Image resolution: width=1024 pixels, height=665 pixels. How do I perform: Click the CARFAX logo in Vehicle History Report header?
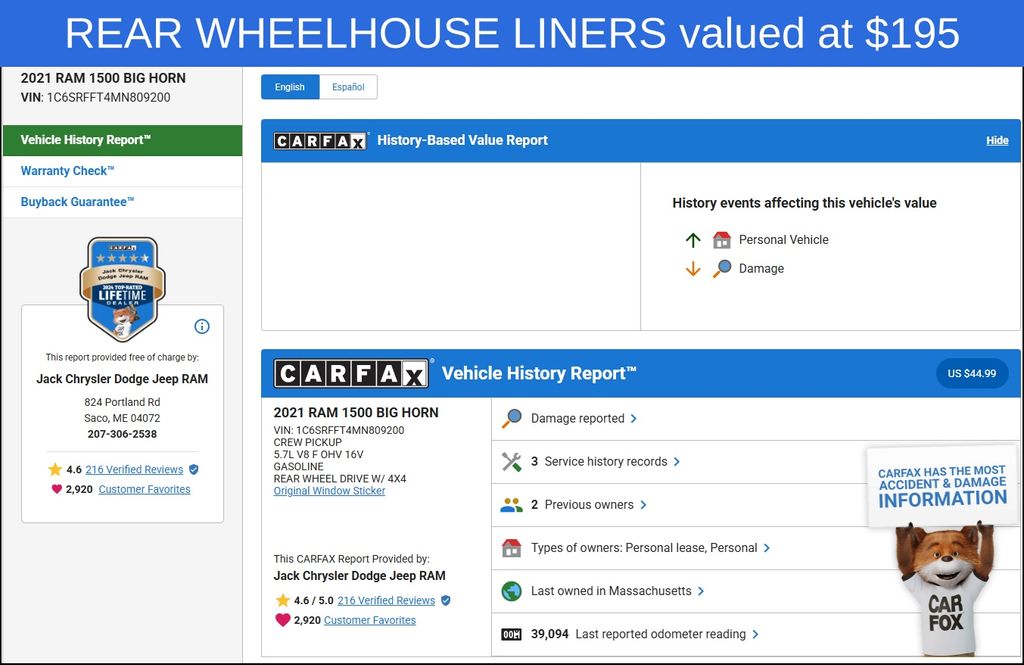point(351,374)
